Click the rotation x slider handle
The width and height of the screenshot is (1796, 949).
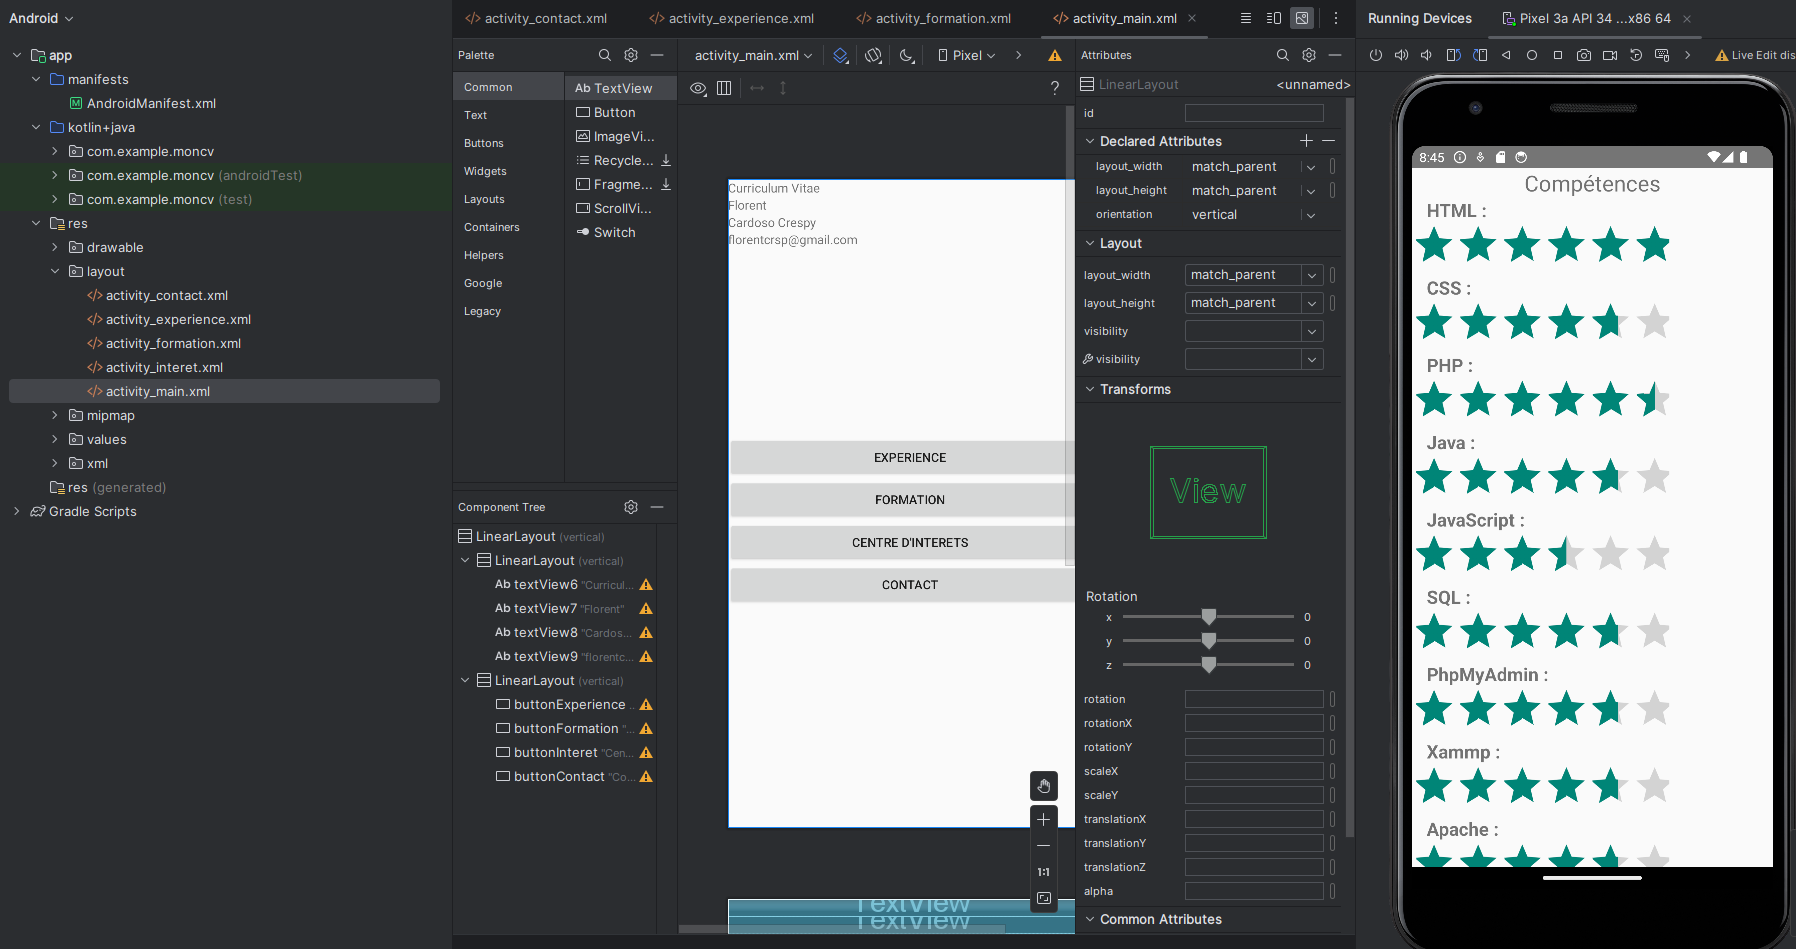pos(1209,617)
